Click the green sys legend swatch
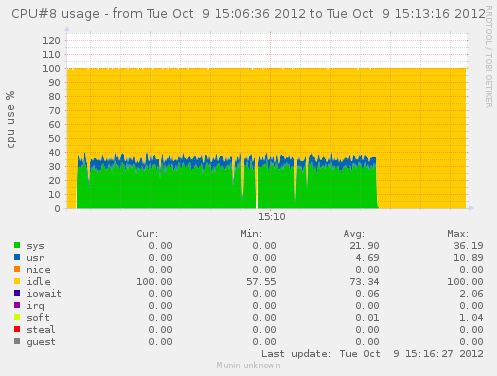 point(17,245)
